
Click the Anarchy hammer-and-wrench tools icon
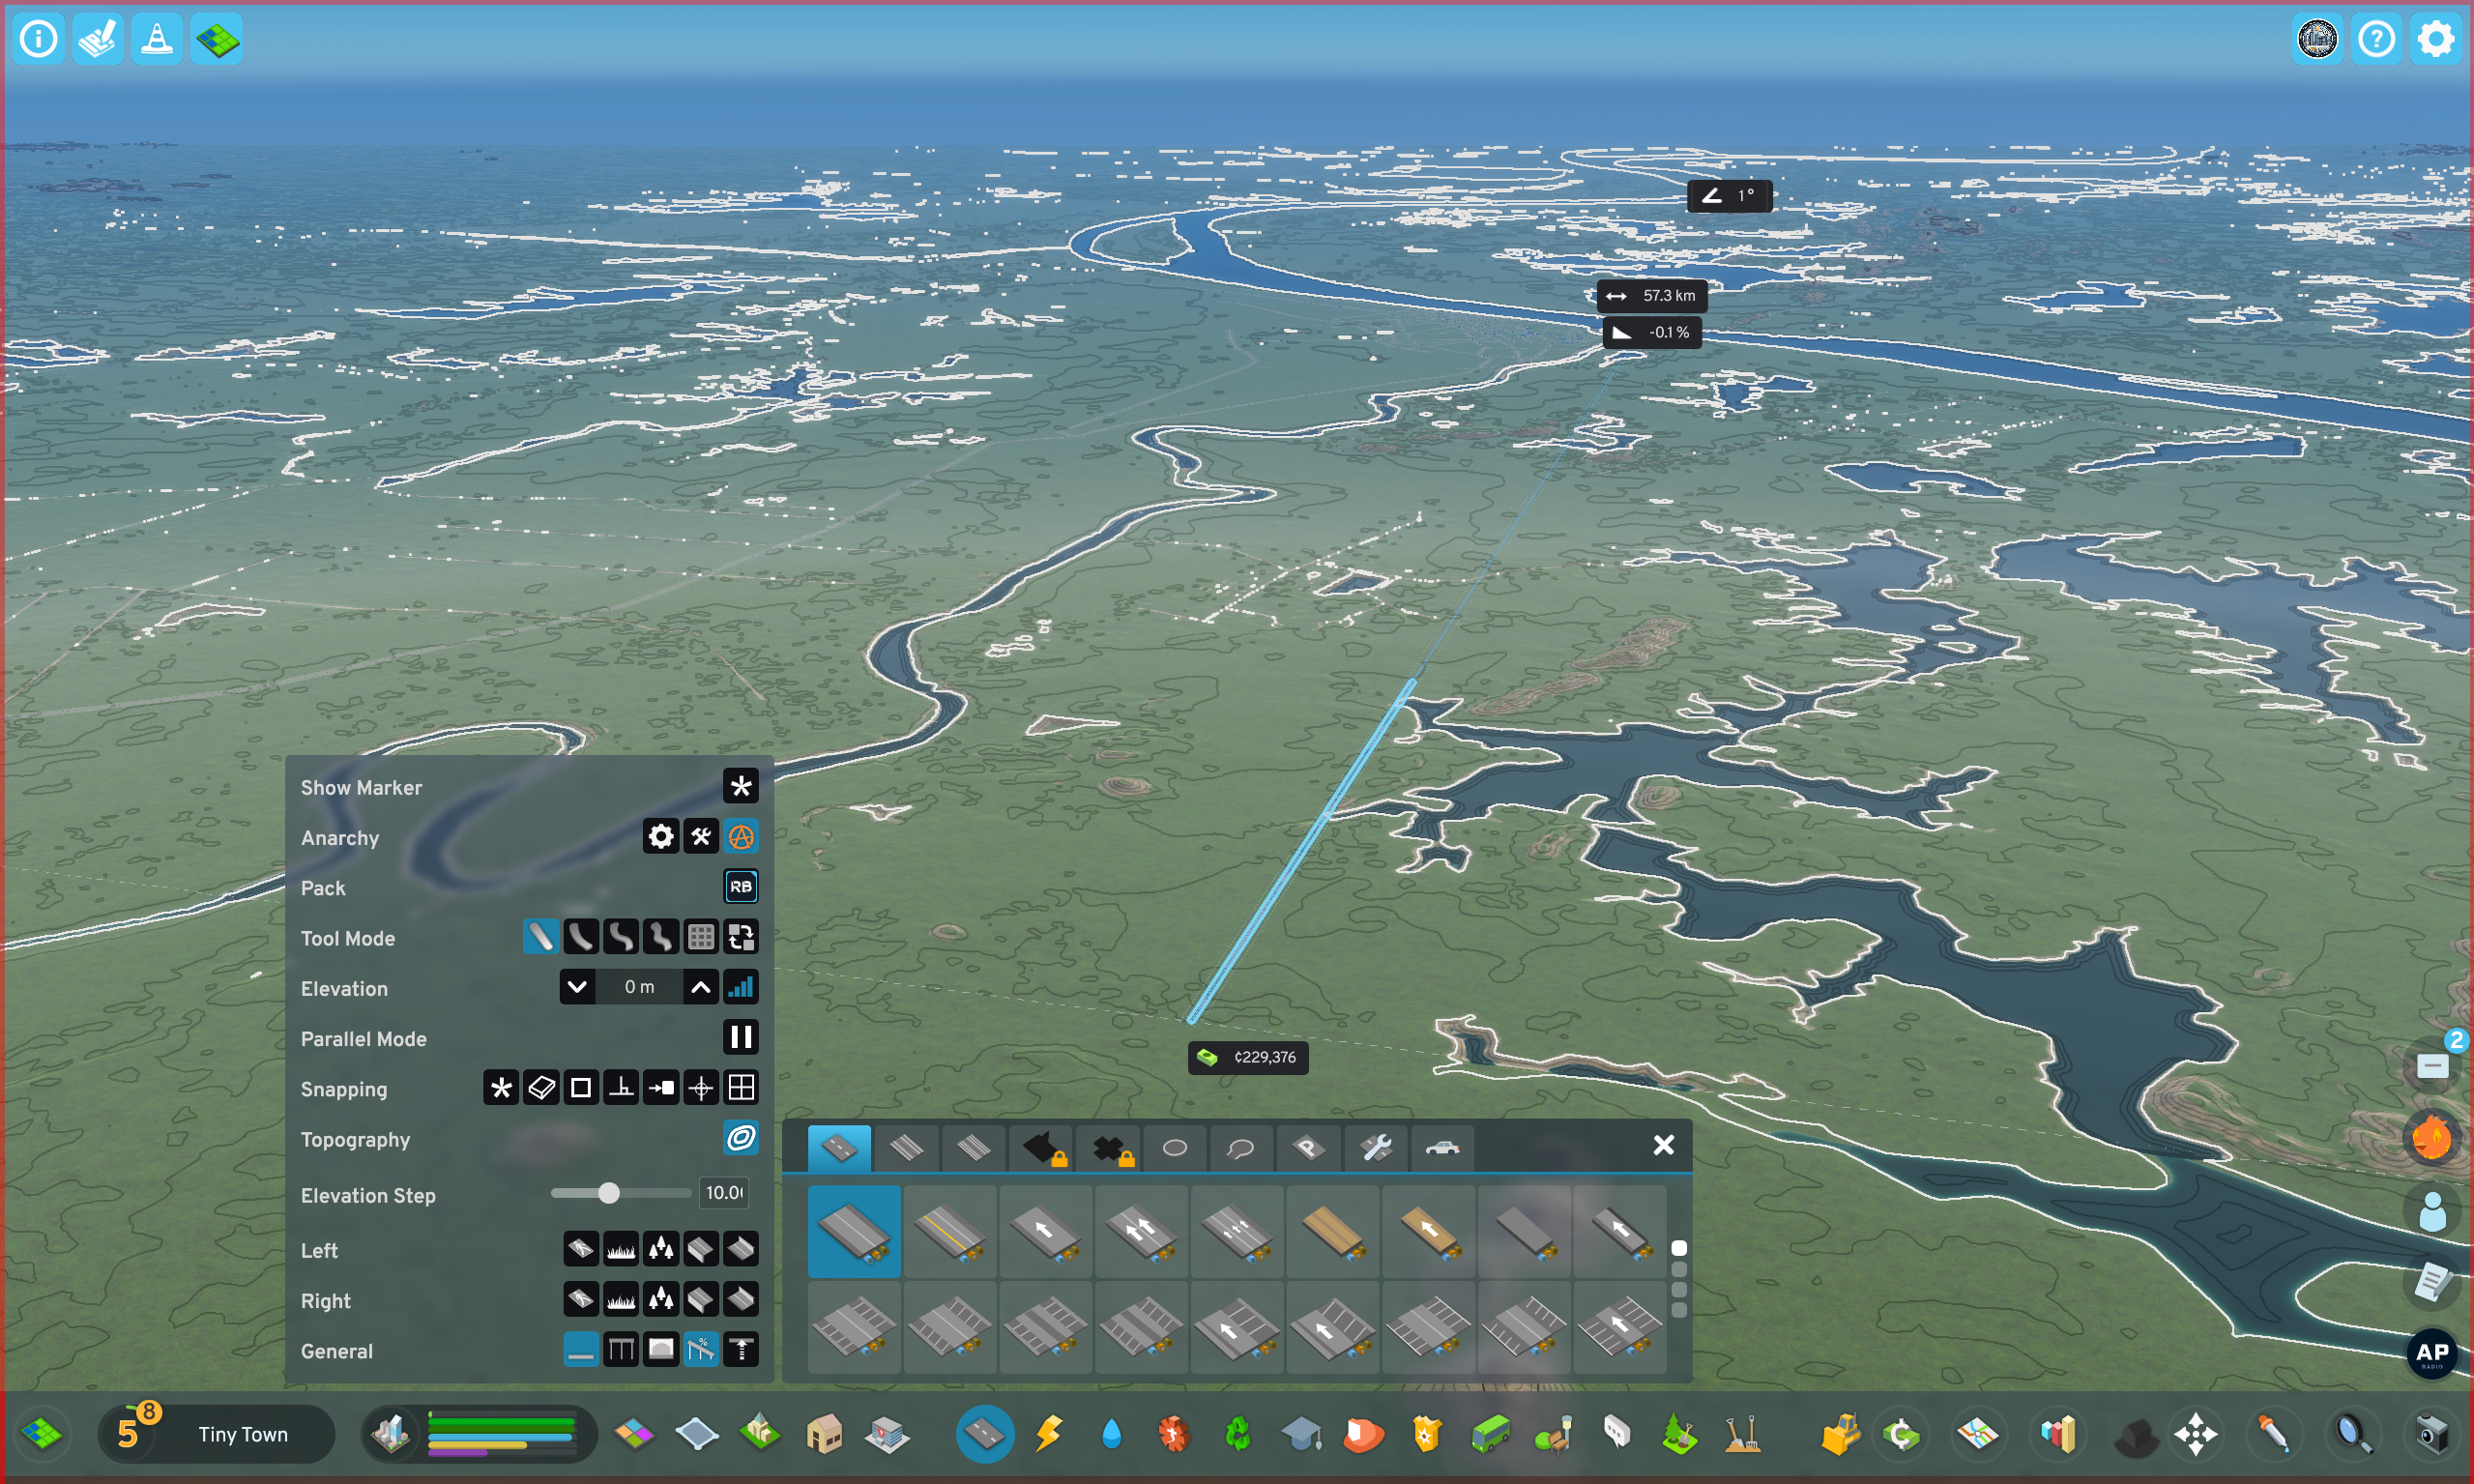pos(700,836)
